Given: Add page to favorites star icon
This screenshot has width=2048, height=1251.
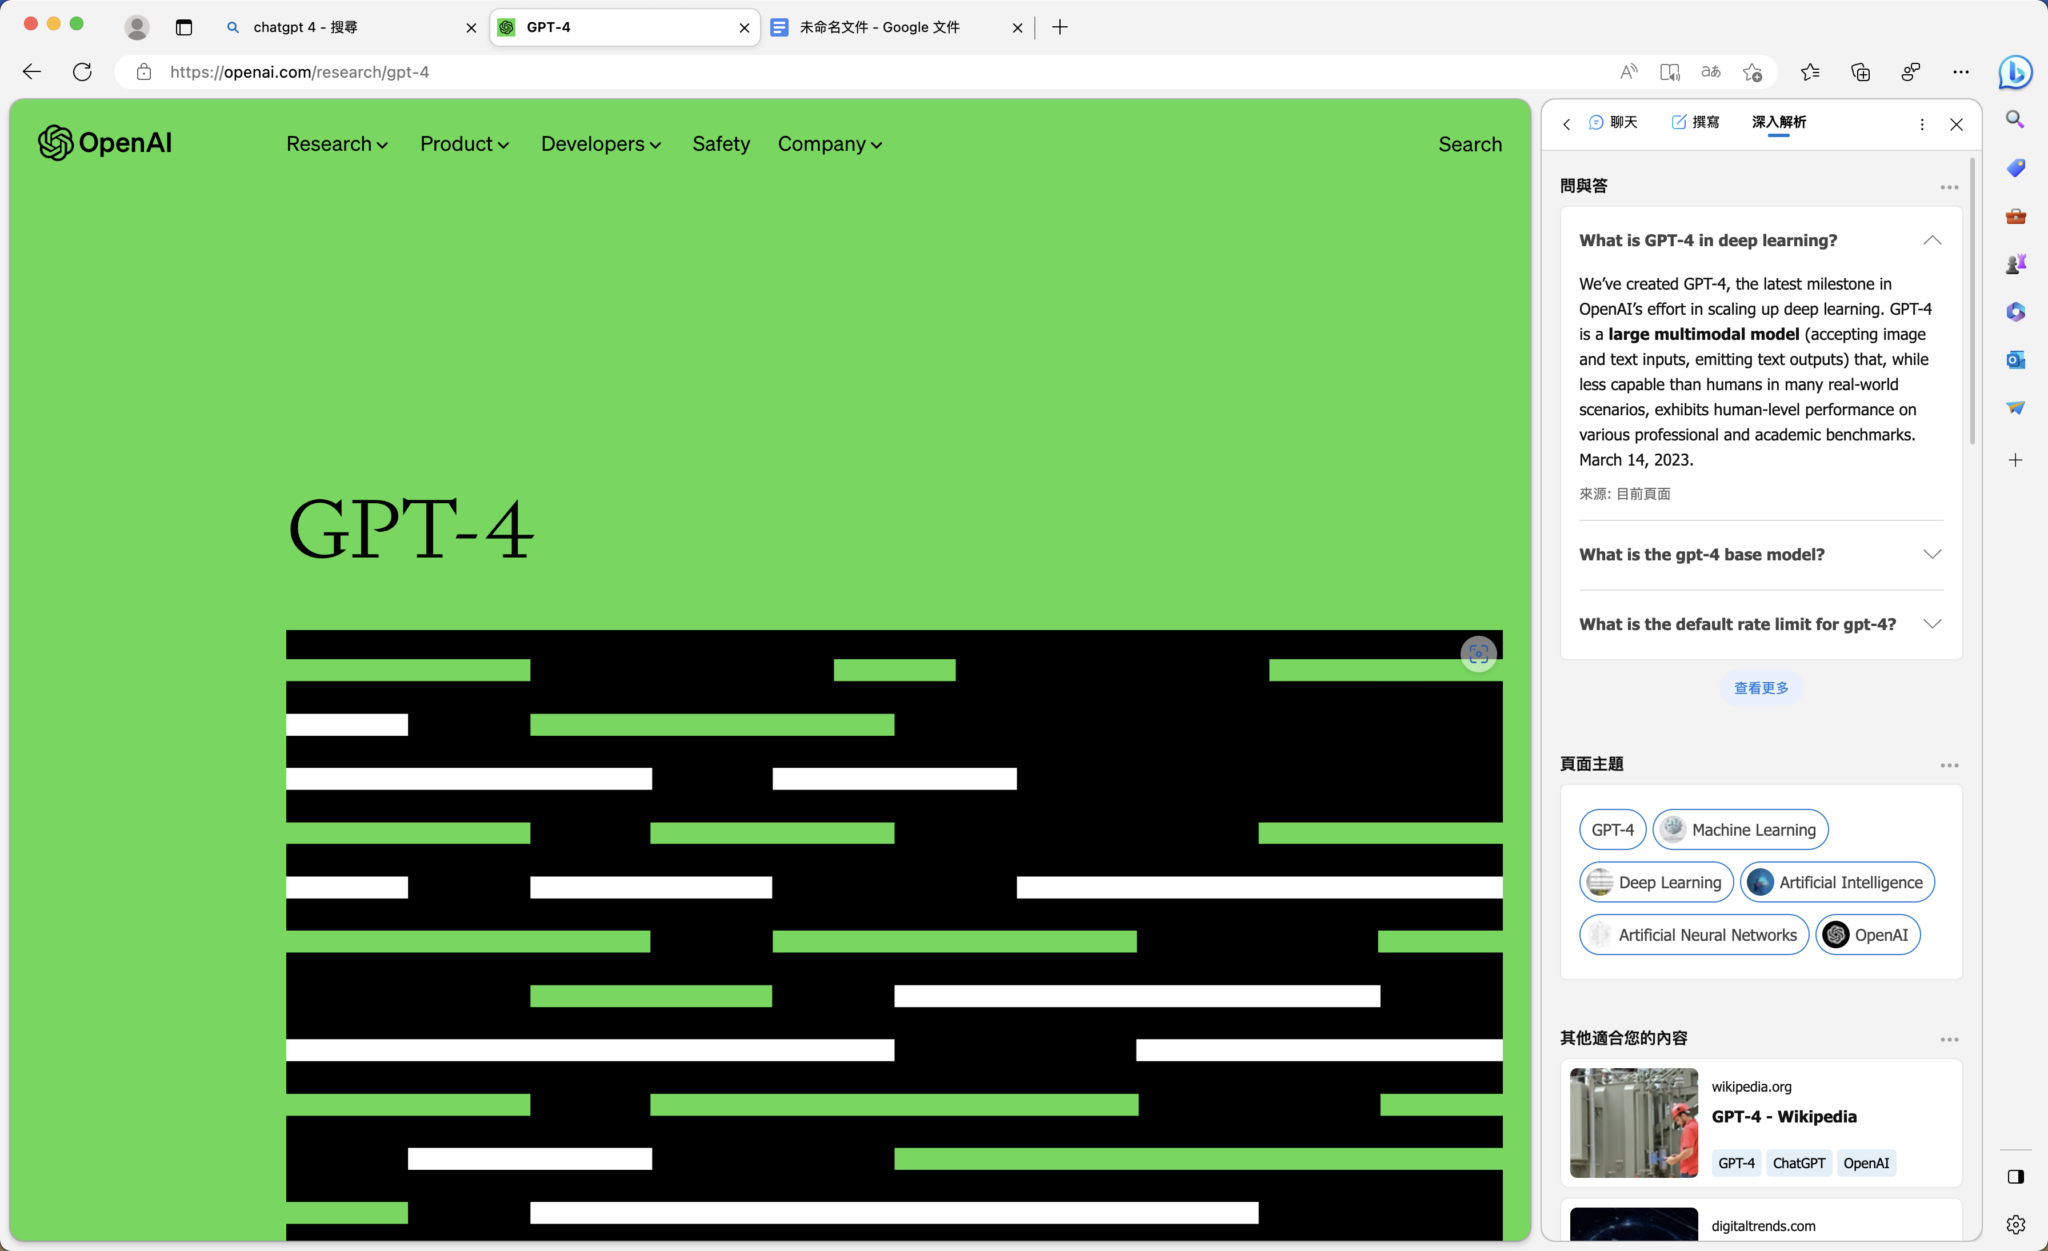Looking at the screenshot, I should point(1752,72).
